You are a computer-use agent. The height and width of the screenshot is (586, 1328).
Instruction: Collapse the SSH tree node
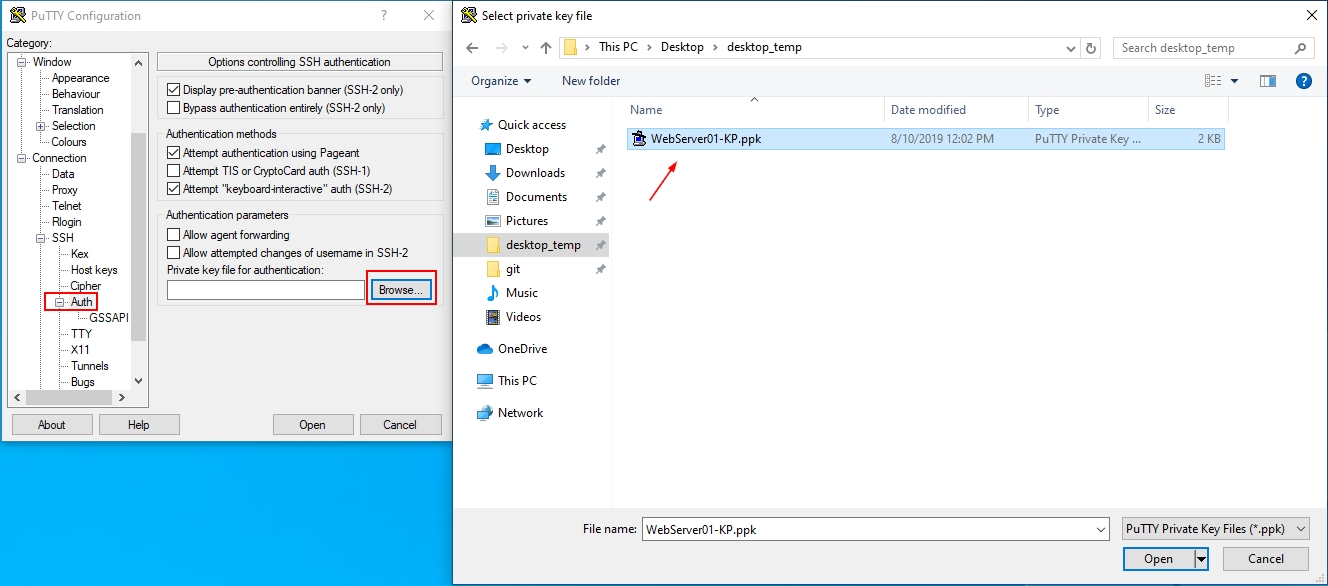pos(41,238)
